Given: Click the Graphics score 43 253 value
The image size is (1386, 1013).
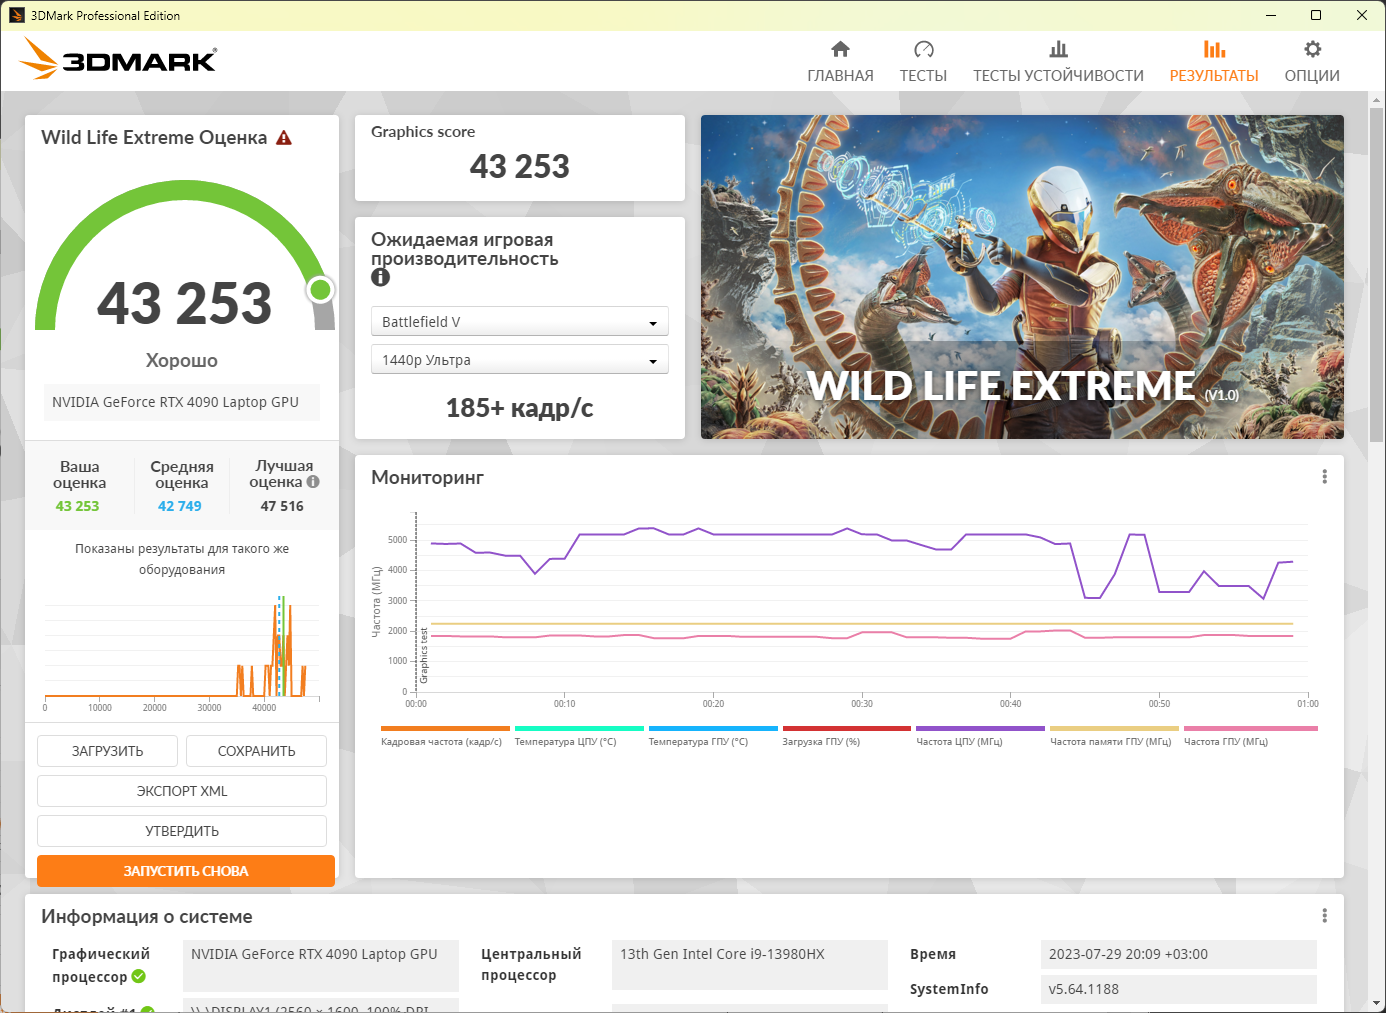Looking at the screenshot, I should click(x=519, y=166).
